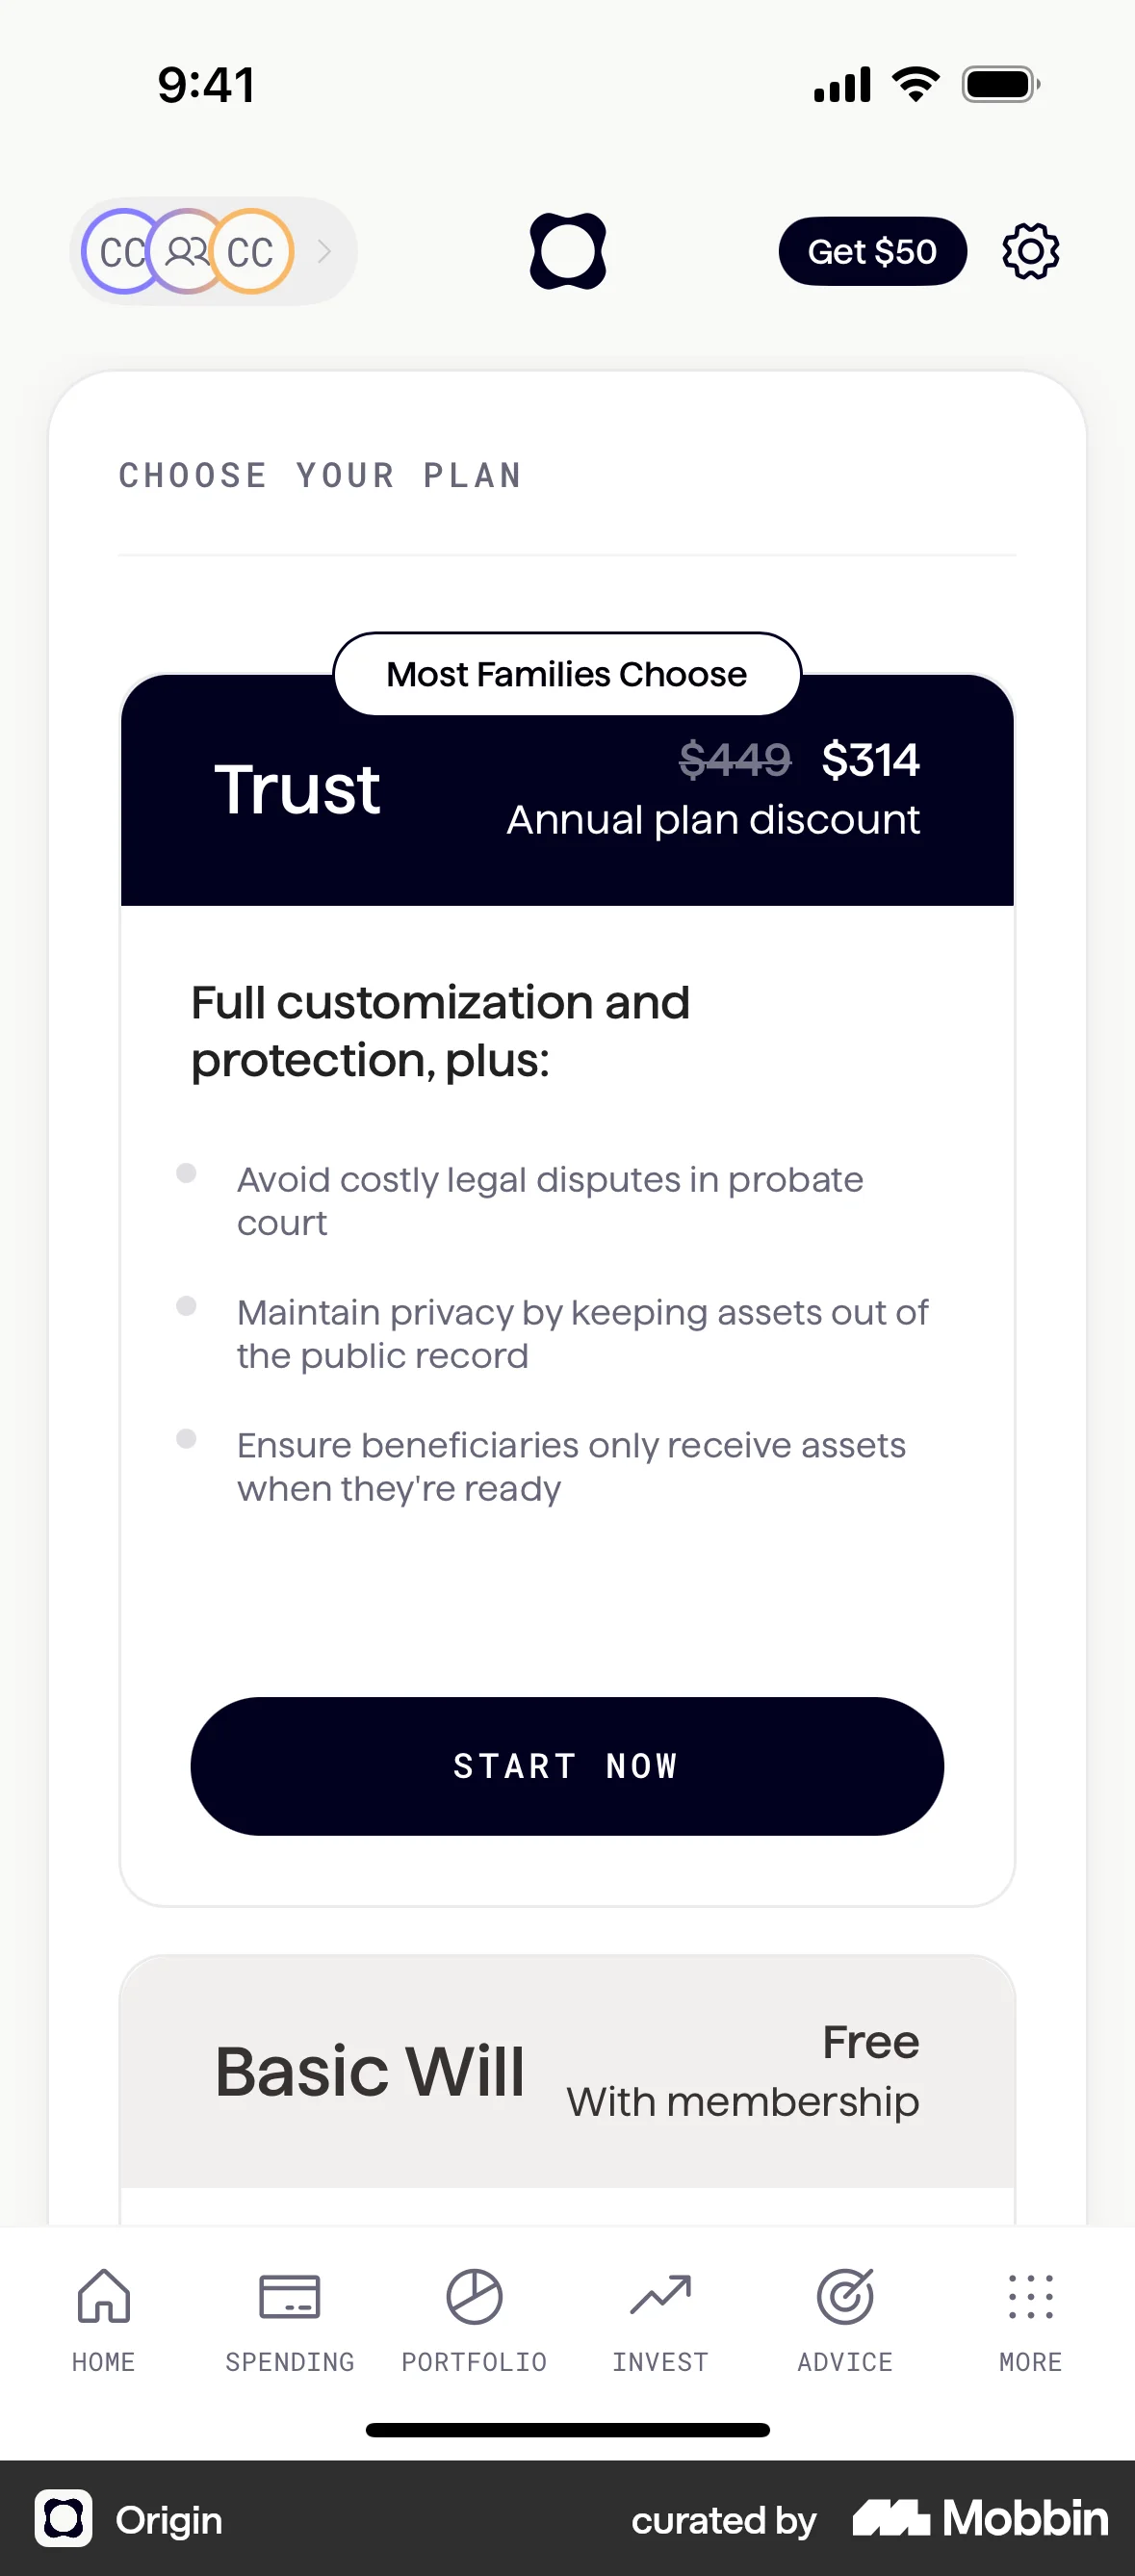Open the Spending card icon
This screenshot has height=2576, width=1135.
[289, 2297]
